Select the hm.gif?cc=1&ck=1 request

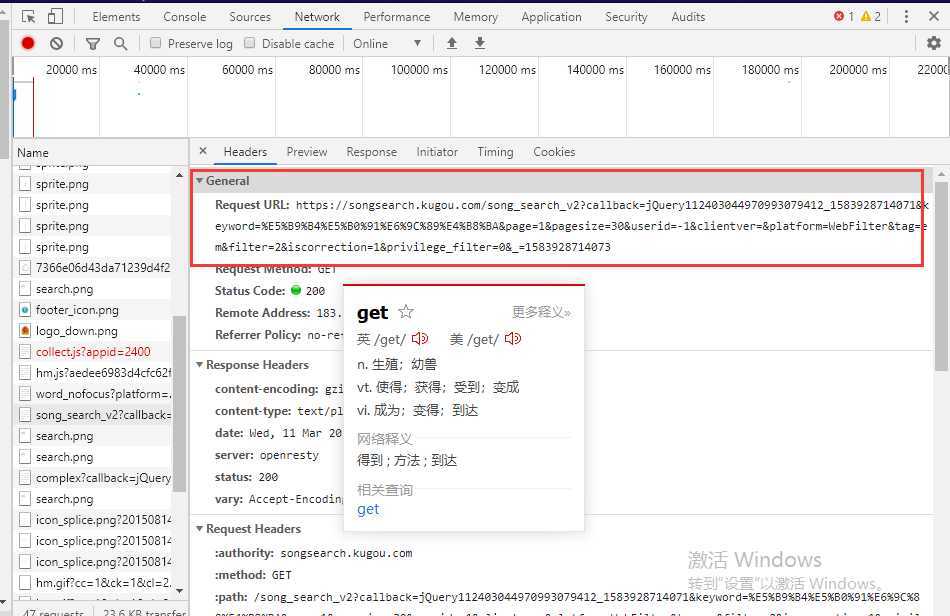94,583
